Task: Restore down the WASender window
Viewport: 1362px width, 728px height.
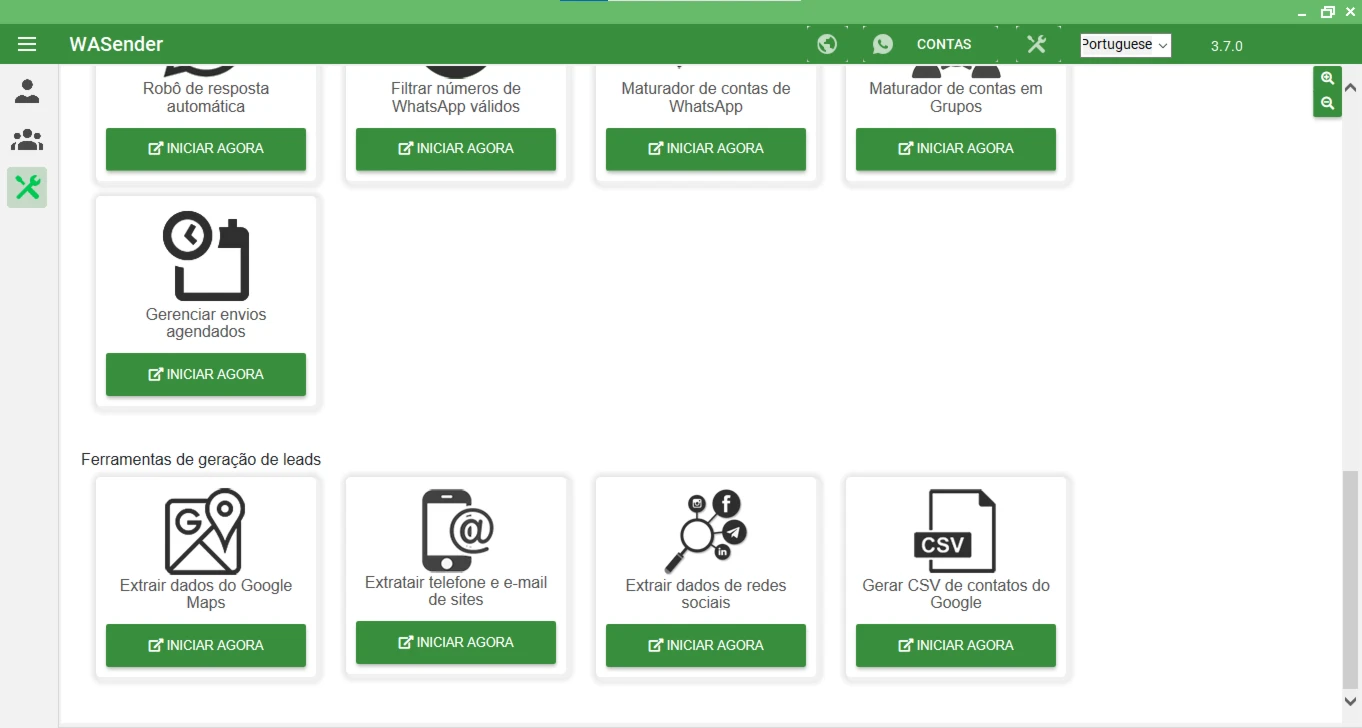Action: [1328, 12]
